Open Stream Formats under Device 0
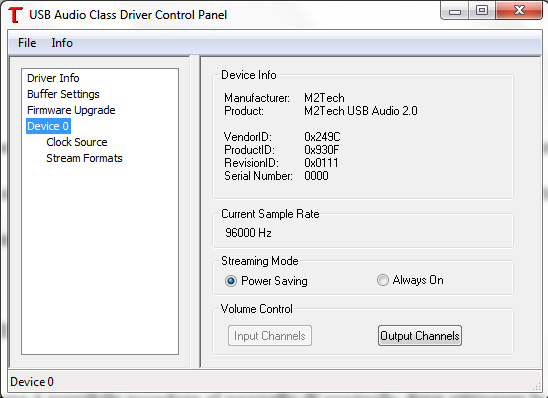The width and height of the screenshot is (548, 398). click(84, 158)
